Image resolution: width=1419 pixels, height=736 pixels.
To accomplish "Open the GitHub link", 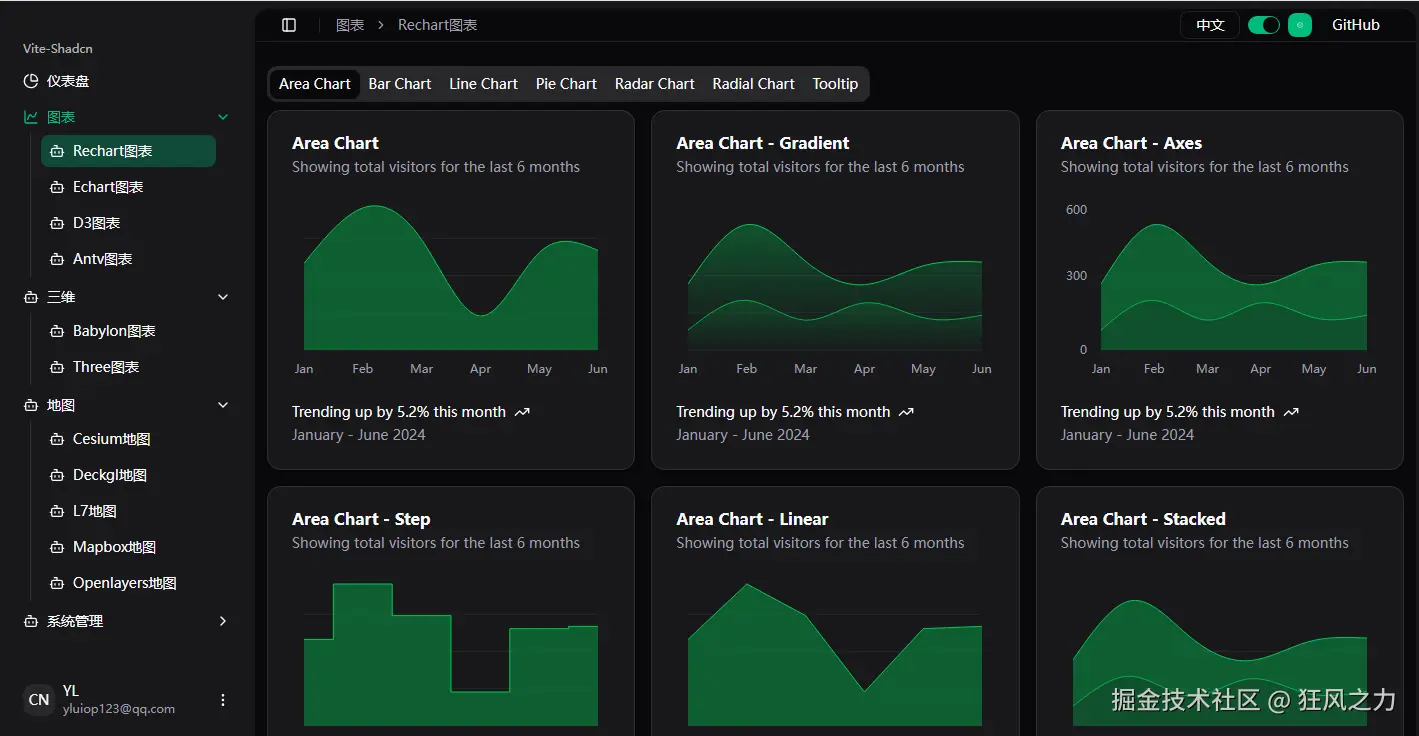I will tap(1356, 25).
